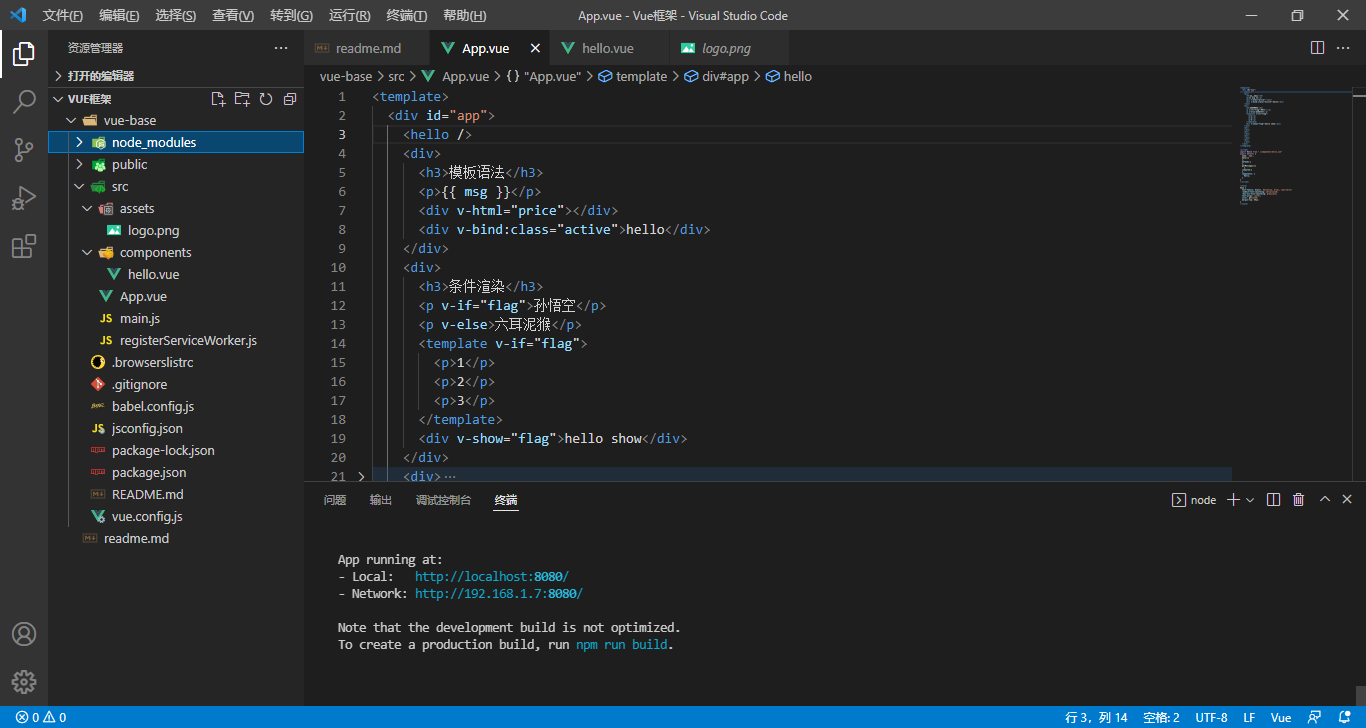Collapse the vue-base root folder
The image size is (1366, 728).
[x=71, y=120]
